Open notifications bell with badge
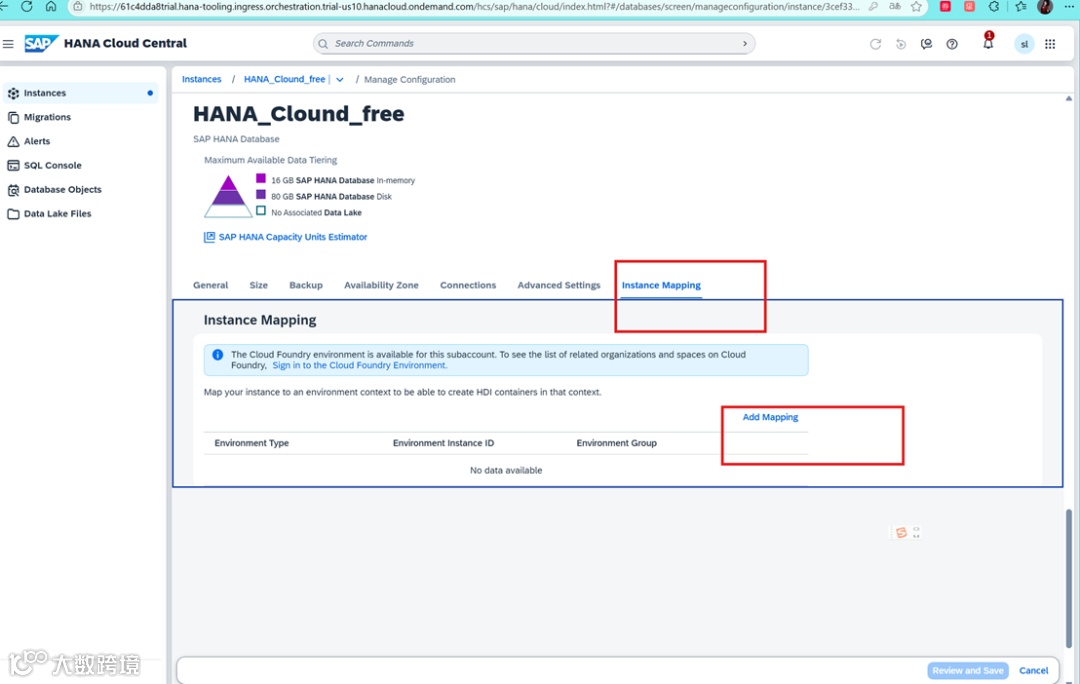 [988, 41]
